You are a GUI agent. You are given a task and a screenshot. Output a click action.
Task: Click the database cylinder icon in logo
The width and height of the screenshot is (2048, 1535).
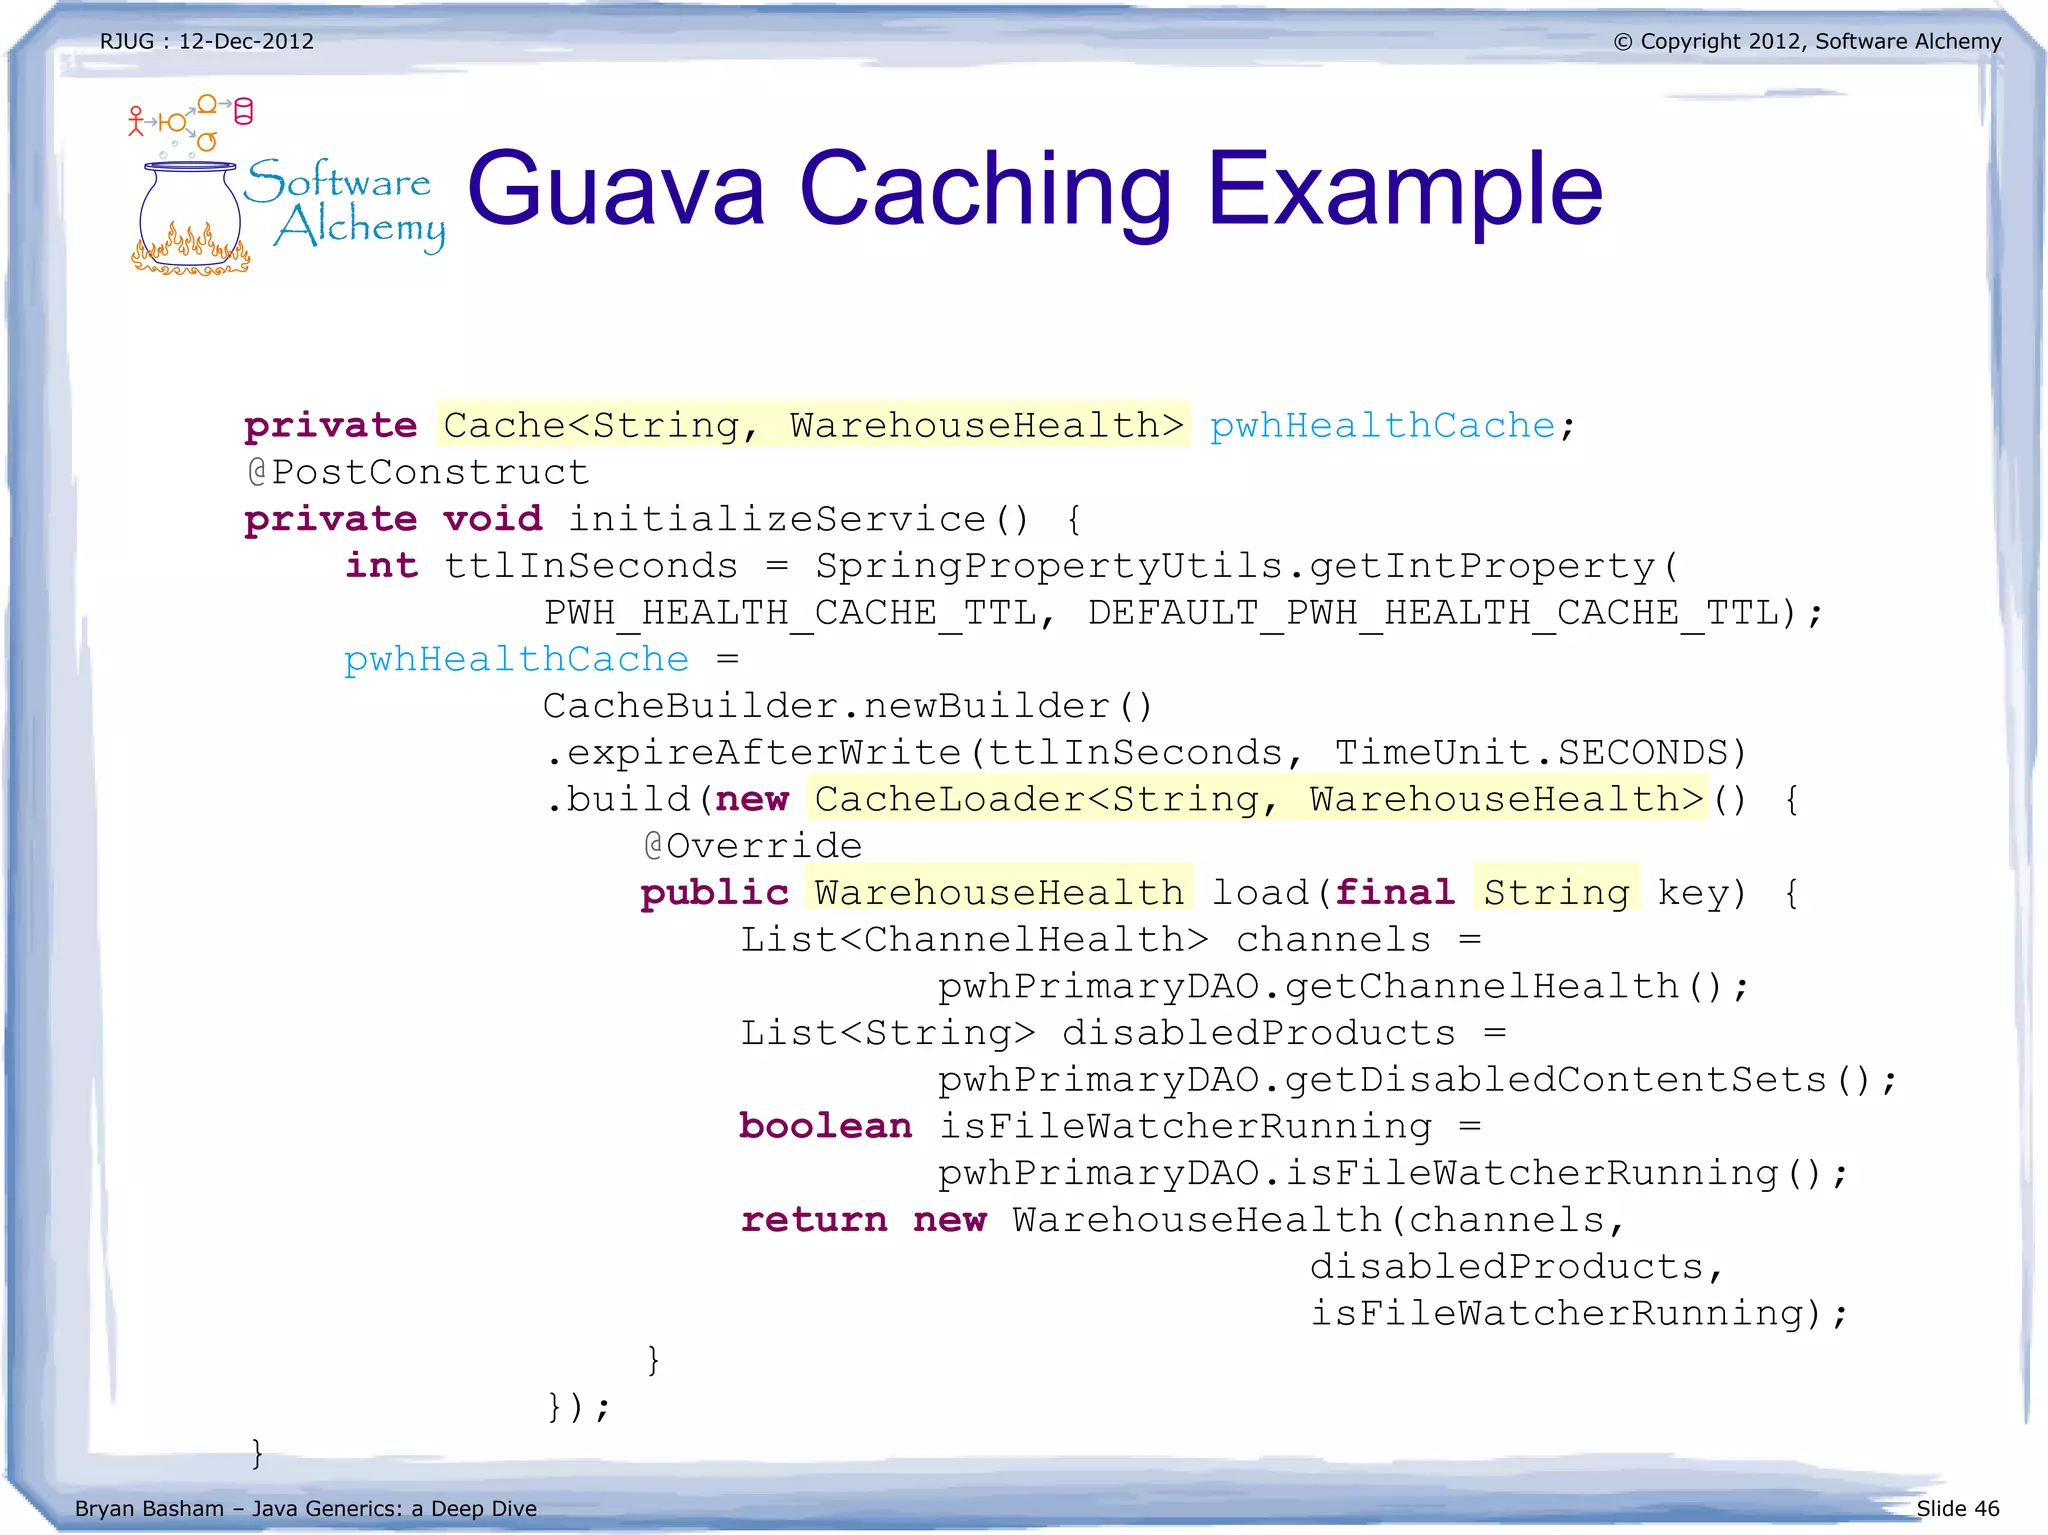pos(243,111)
